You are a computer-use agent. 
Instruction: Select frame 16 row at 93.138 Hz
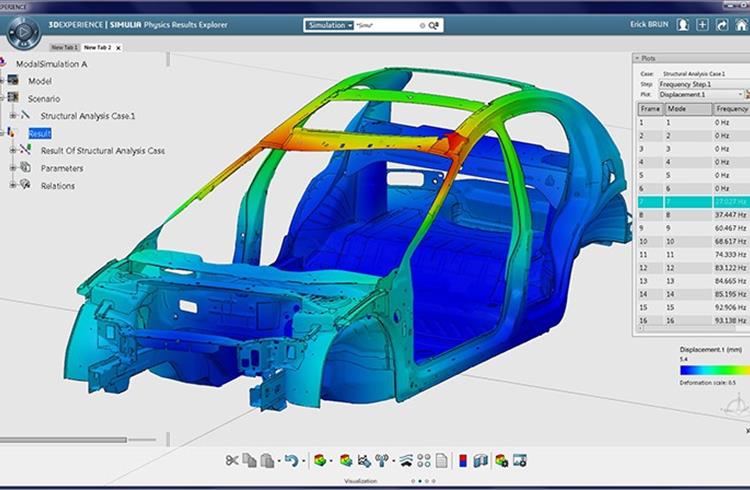pos(694,321)
